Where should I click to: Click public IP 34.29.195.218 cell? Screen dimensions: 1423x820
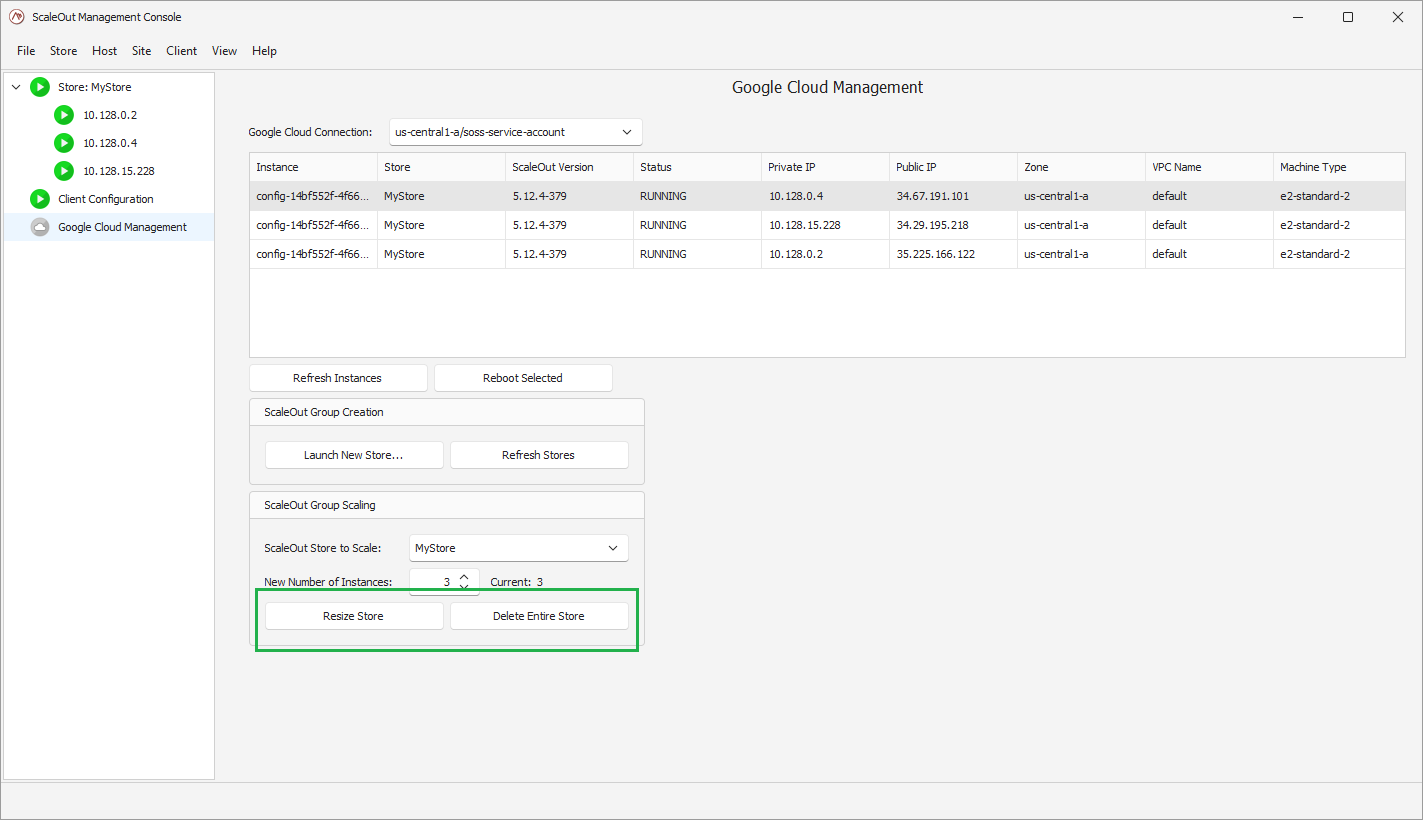[x=953, y=225]
